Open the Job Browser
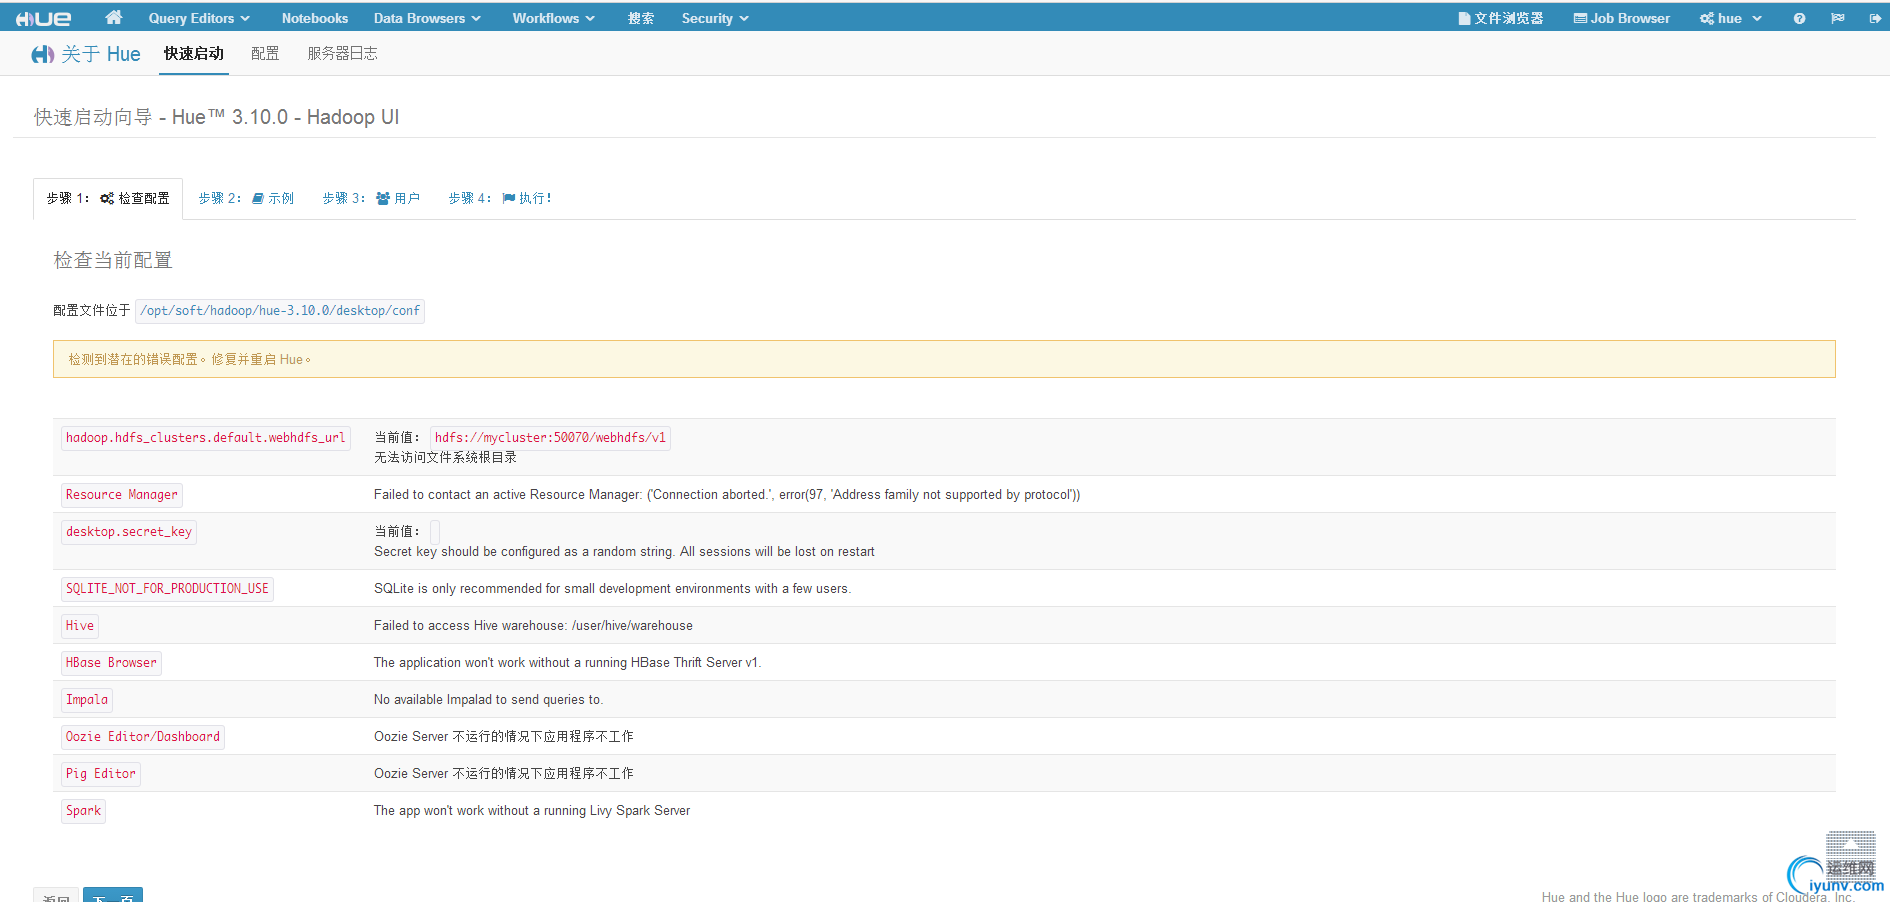Viewport: 1890px width, 902px height. [1621, 18]
